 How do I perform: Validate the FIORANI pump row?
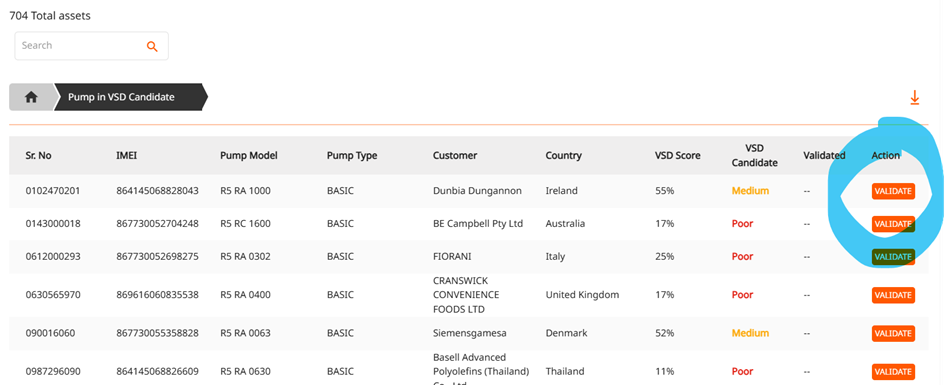click(893, 257)
